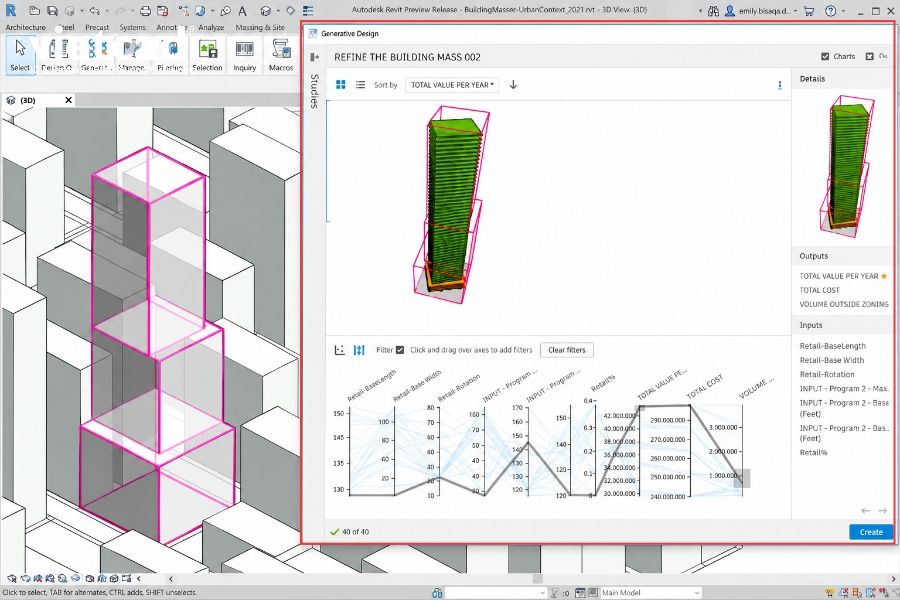The image size is (900, 600).
Task: Click the Default 3D View cube icon
Action: tap(265, 10)
